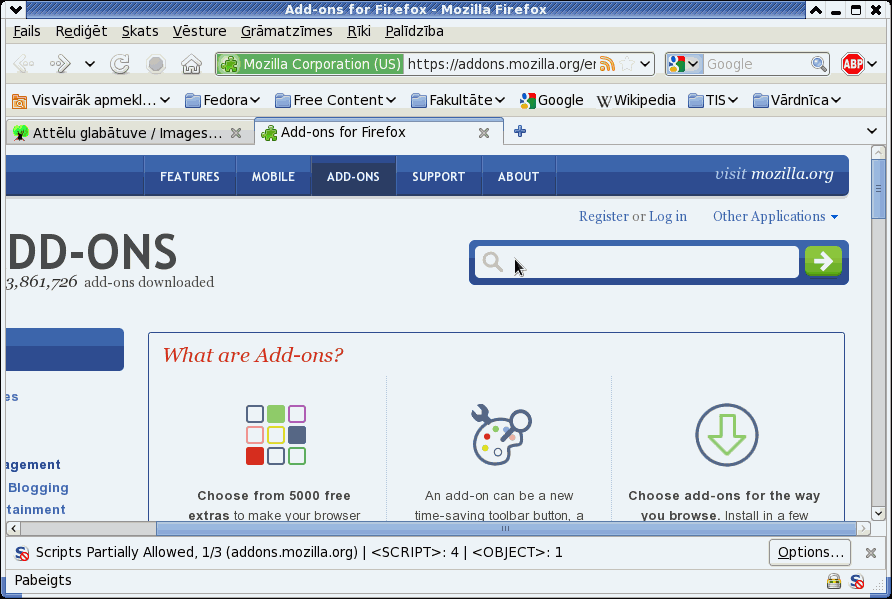
Task: Open the Rediģēt menu
Action: click(81, 31)
